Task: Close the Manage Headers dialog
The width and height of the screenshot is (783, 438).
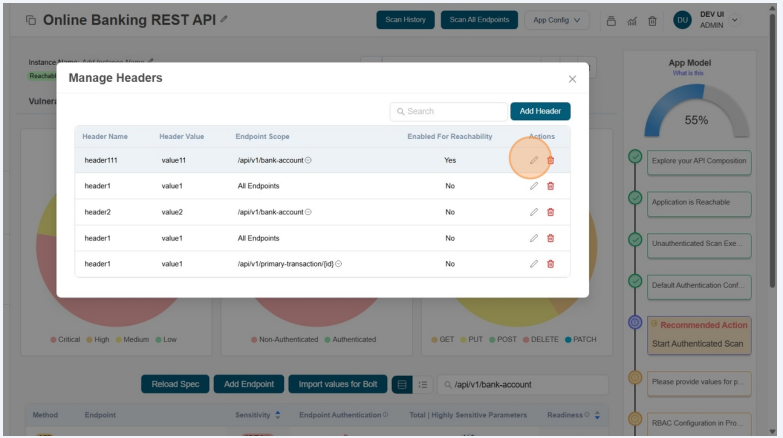Action: pos(572,79)
